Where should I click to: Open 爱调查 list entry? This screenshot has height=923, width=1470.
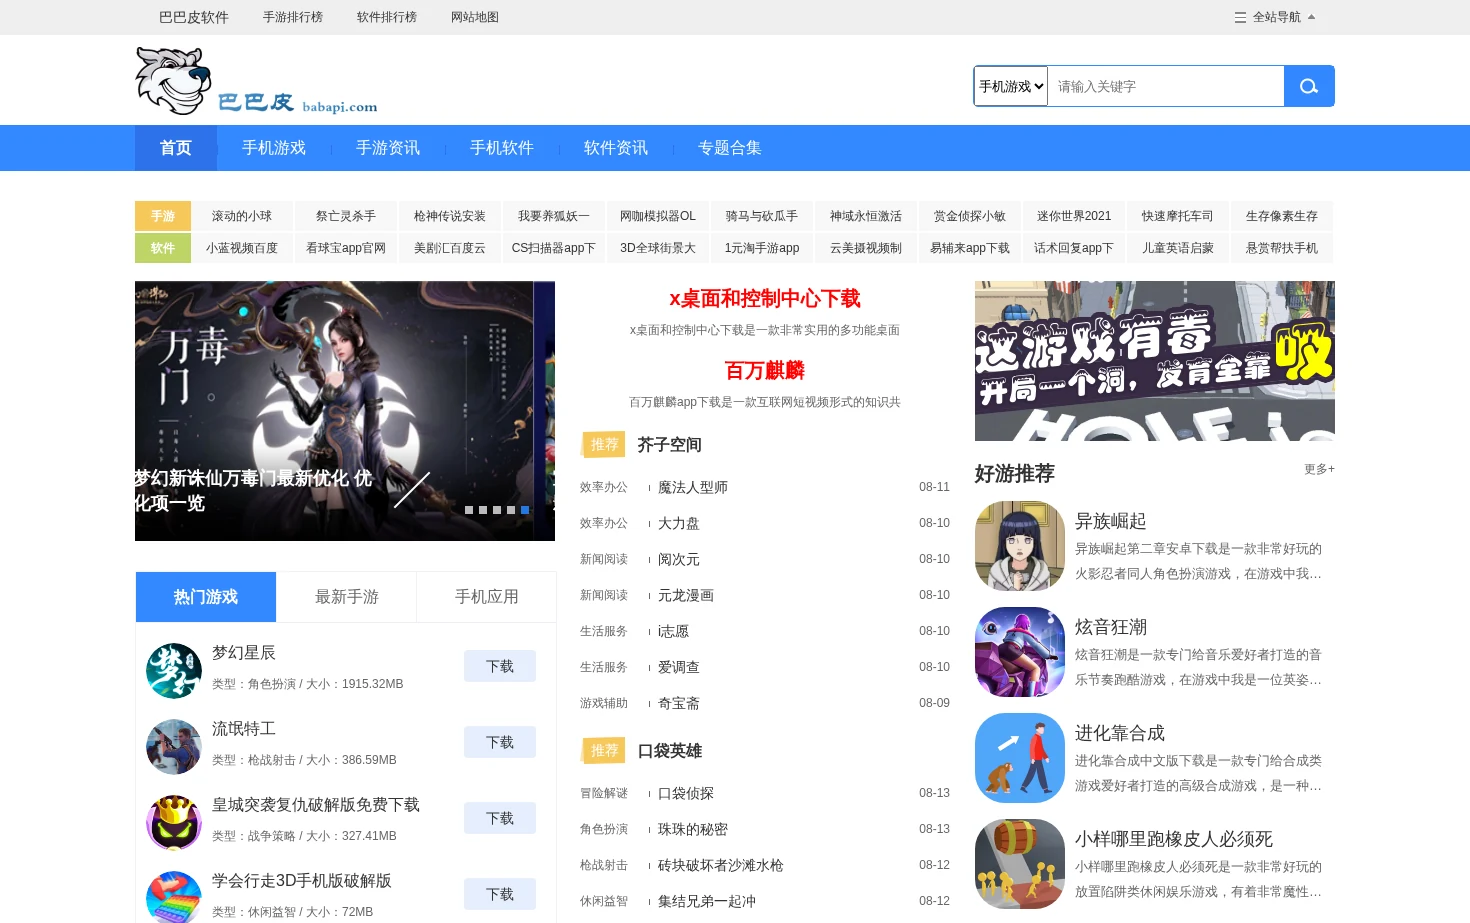679,667
